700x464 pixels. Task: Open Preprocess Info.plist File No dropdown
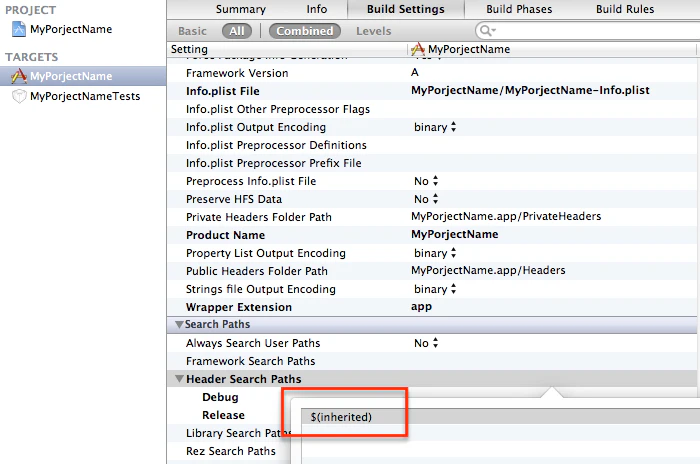(426, 181)
